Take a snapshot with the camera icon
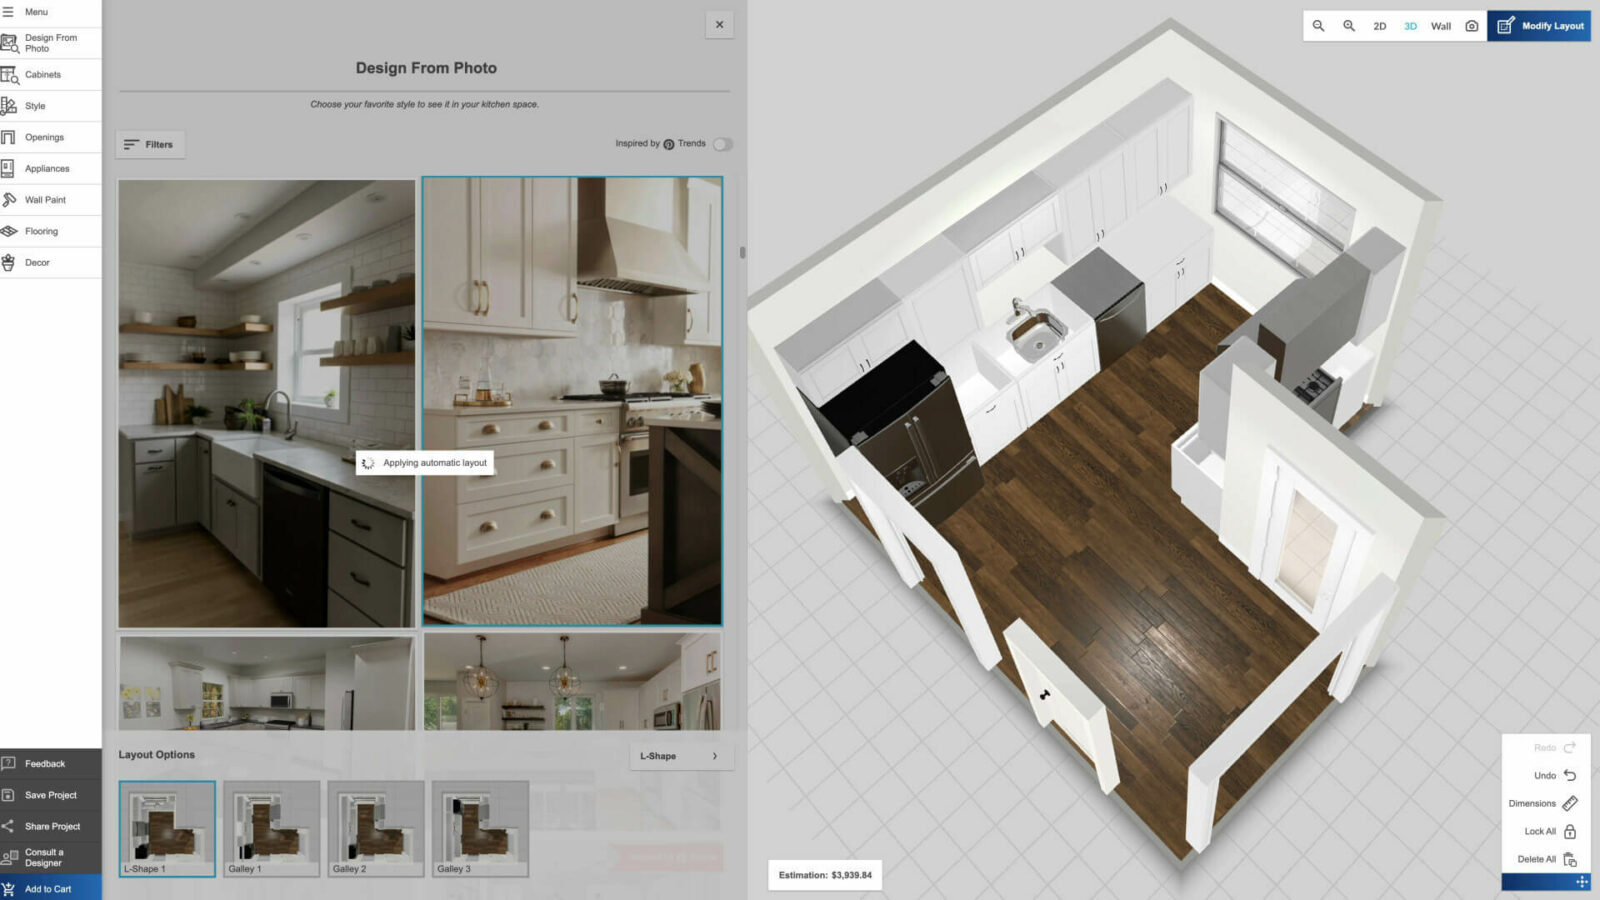The width and height of the screenshot is (1600, 900). [x=1471, y=26]
